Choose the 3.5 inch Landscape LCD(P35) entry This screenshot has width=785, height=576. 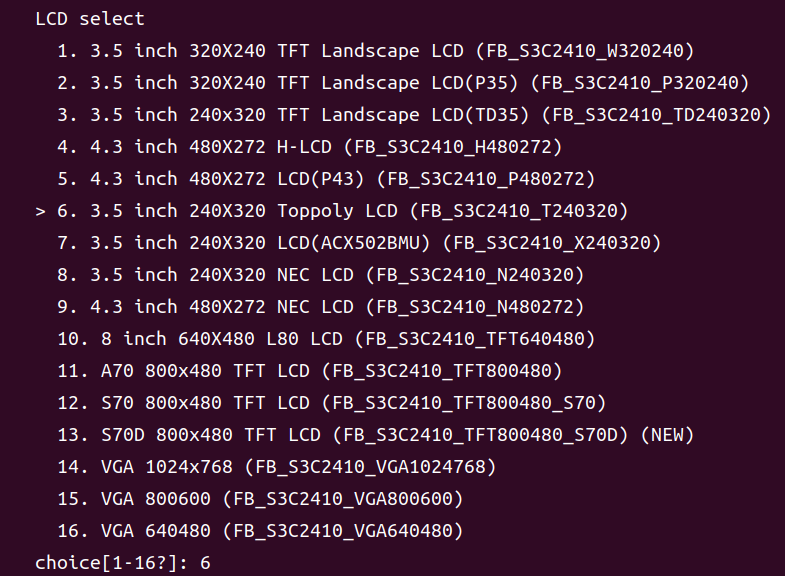pyautogui.click(x=403, y=83)
